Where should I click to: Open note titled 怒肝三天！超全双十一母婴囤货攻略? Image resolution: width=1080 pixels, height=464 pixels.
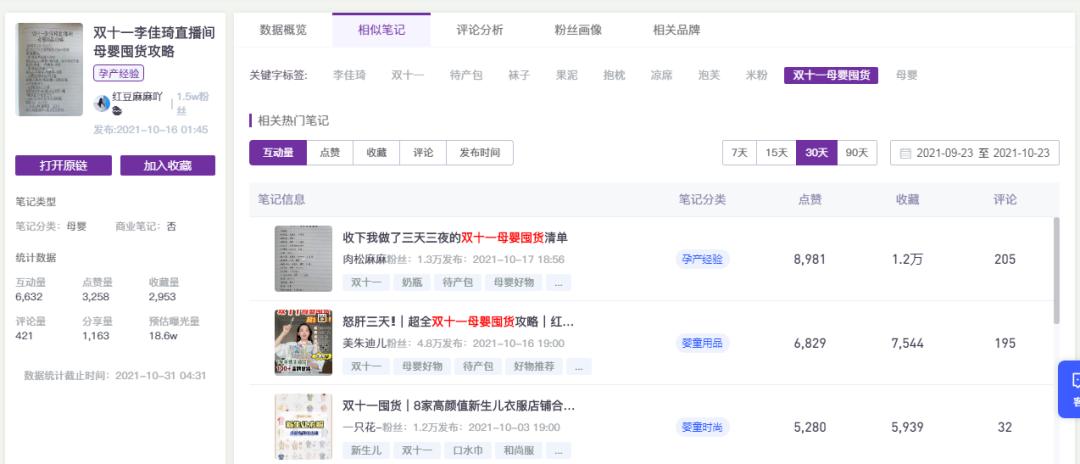pos(458,321)
